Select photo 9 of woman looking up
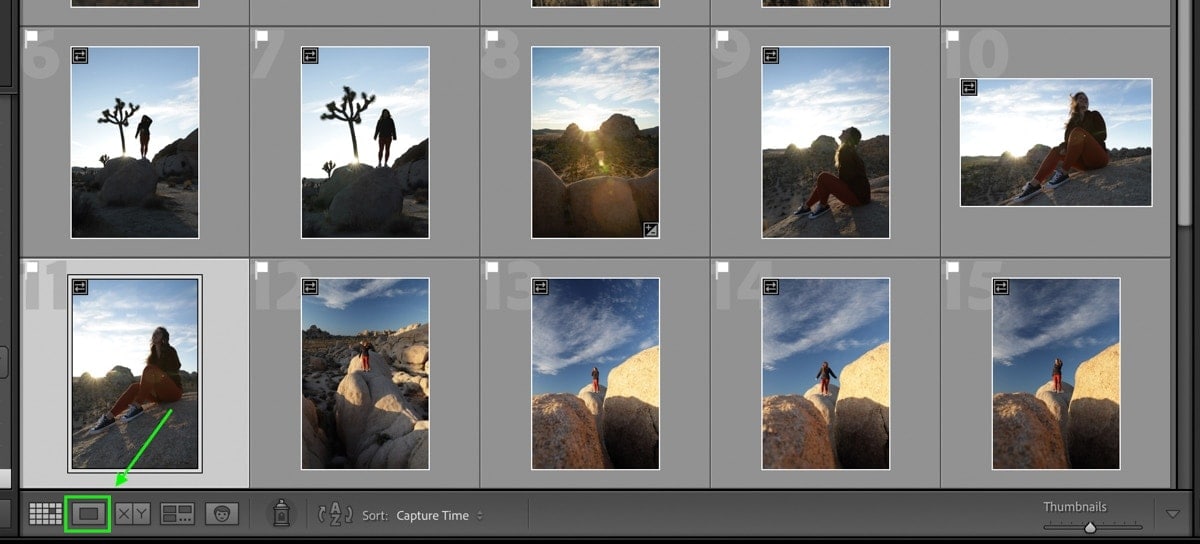This screenshot has width=1200, height=544. pos(825,142)
